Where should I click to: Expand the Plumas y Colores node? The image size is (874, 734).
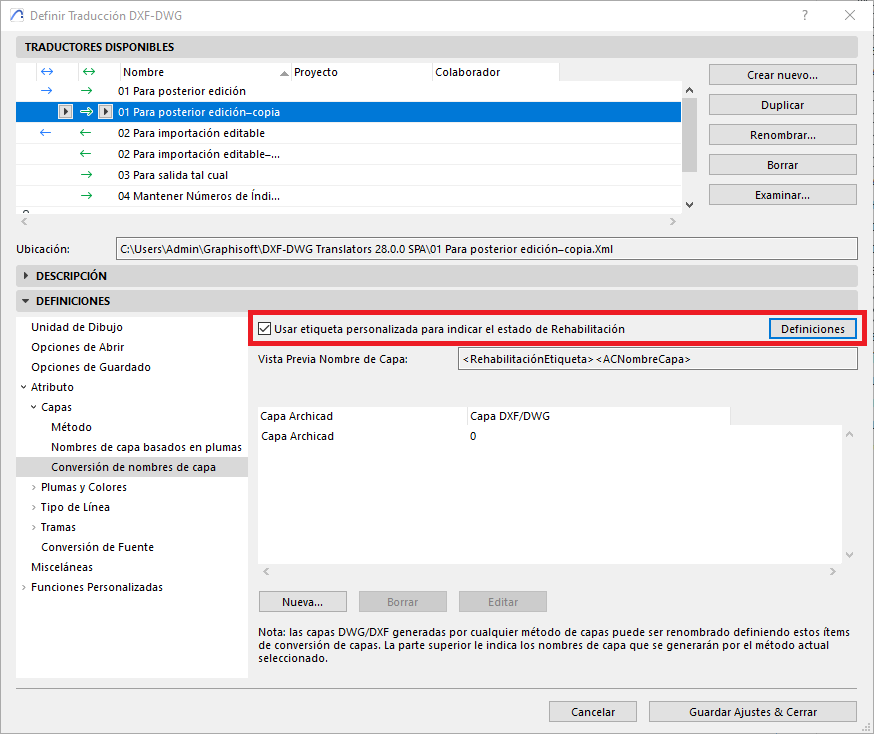tap(34, 487)
